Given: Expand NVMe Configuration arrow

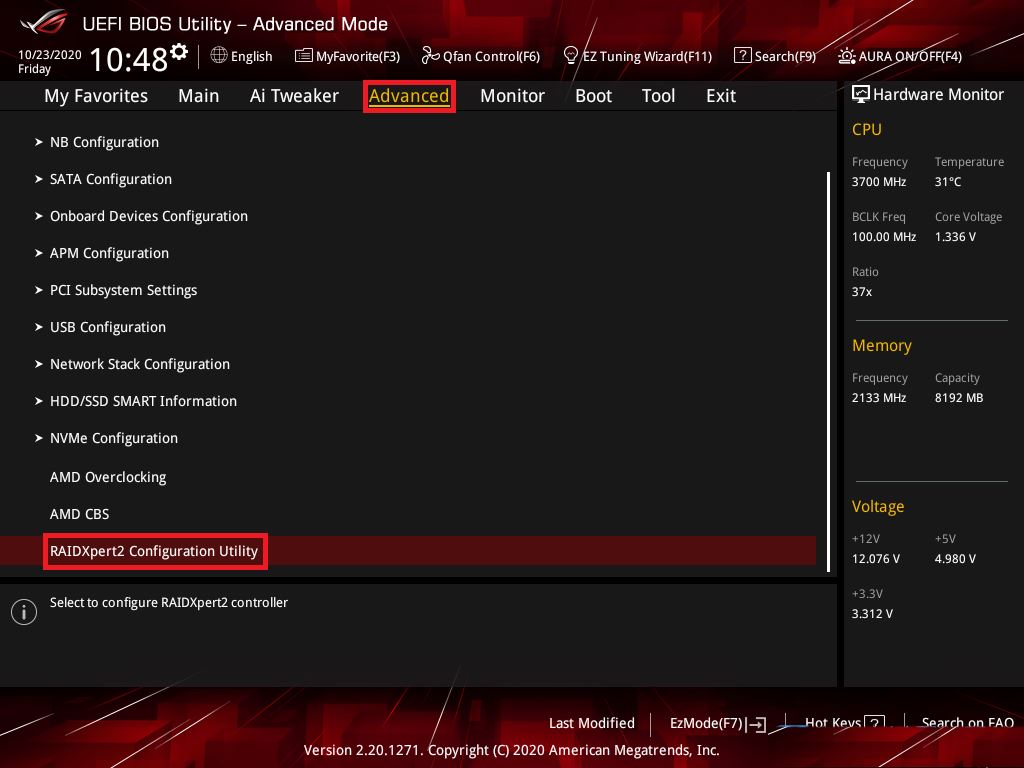Looking at the screenshot, I should click(39, 438).
